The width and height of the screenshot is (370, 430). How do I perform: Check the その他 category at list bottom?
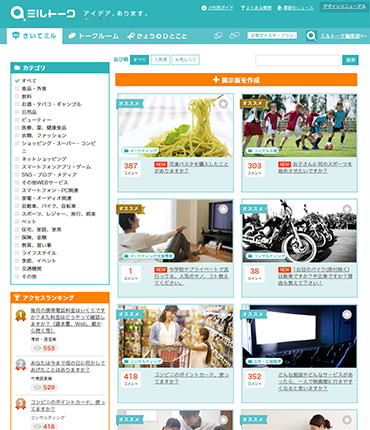point(17,277)
